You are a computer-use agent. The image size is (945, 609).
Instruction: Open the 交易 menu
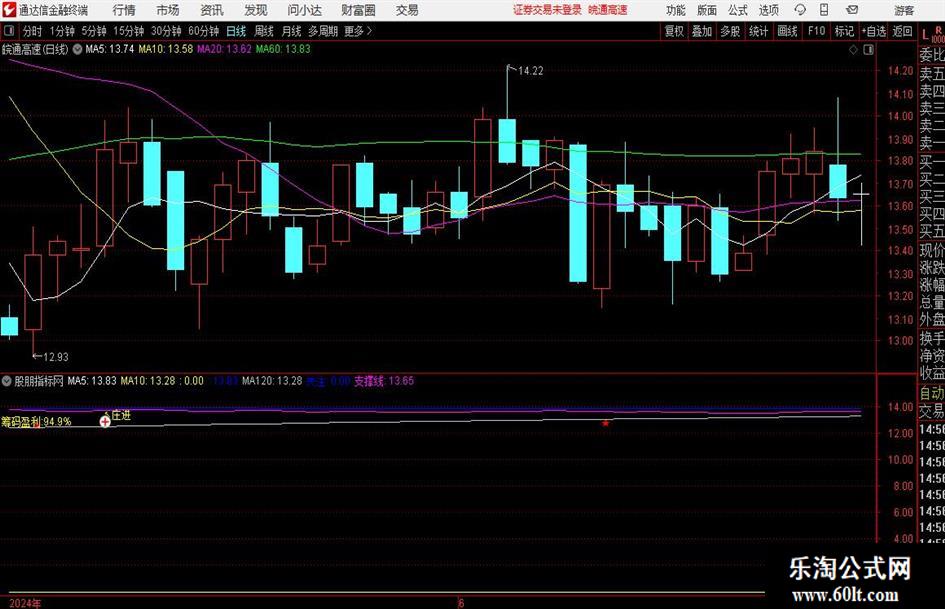click(x=407, y=10)
